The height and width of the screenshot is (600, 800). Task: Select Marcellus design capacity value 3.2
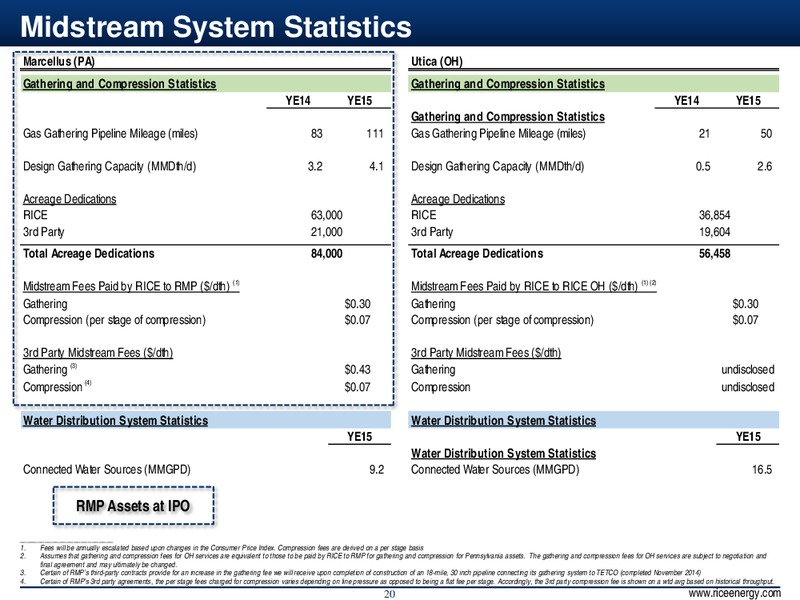(x=315, y=166)
